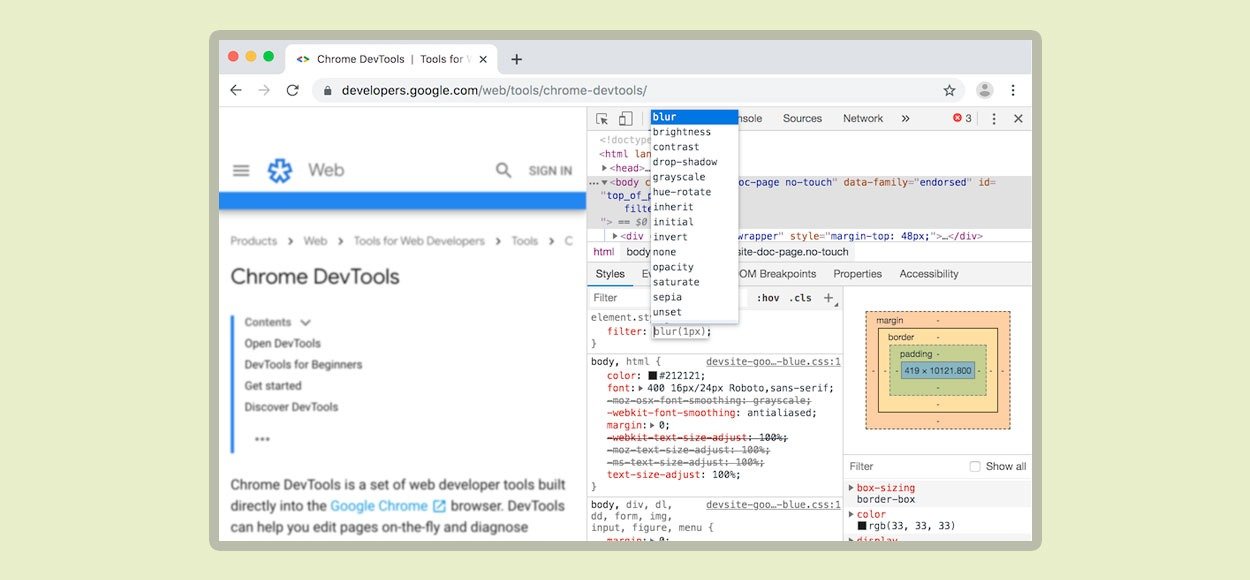Viewport: 1250px width, 580px height.
Task: Open the page hamburger menu icon
Action: pos(241,171)
